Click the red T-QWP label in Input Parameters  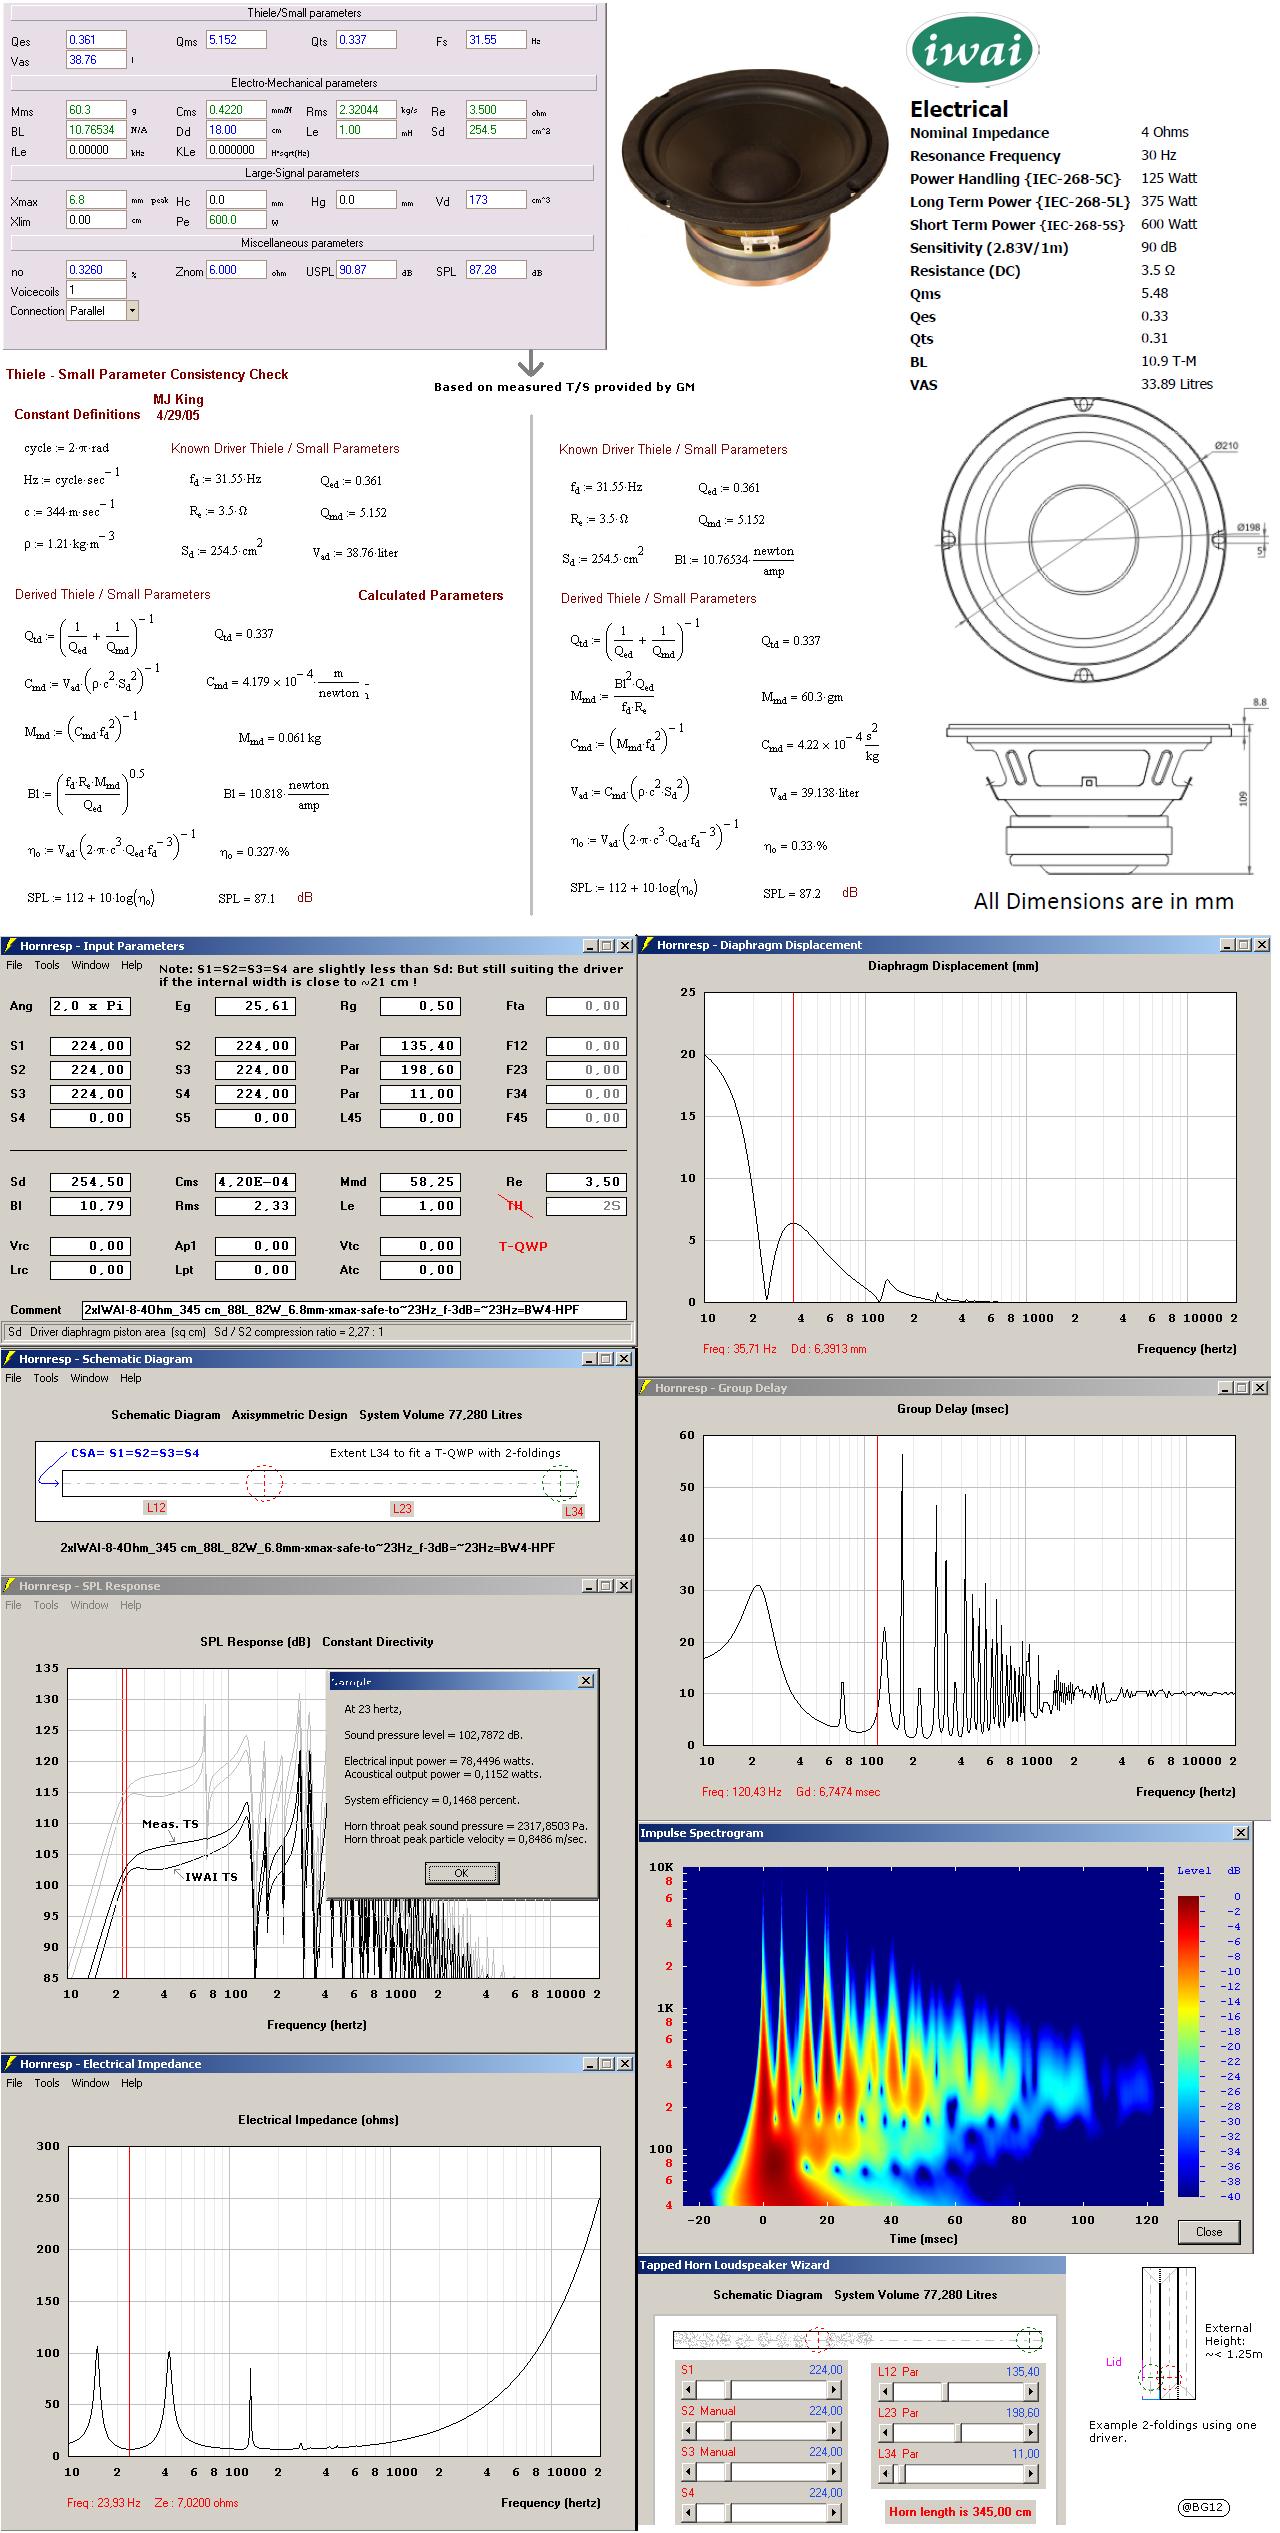tap(523, 1246)
